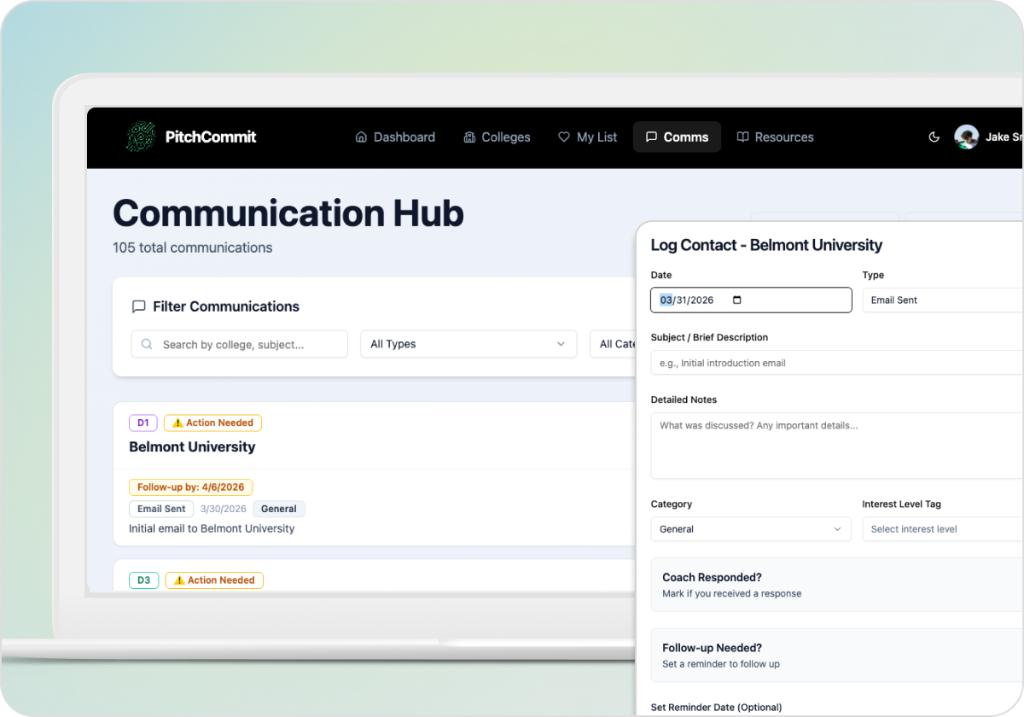This screenshot has width=1024, height=717.
Task: Click the Coach Responded? option
Action: [x=837, y=584]
